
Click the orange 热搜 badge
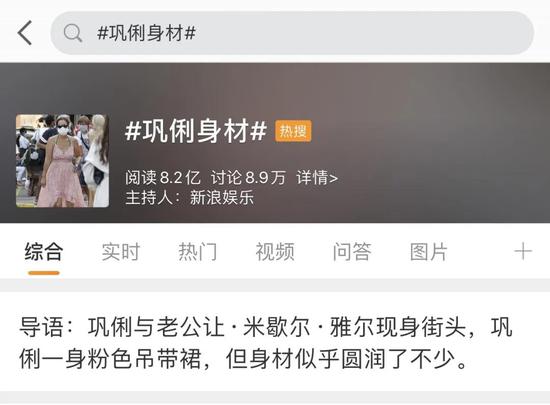pos(293,131)
